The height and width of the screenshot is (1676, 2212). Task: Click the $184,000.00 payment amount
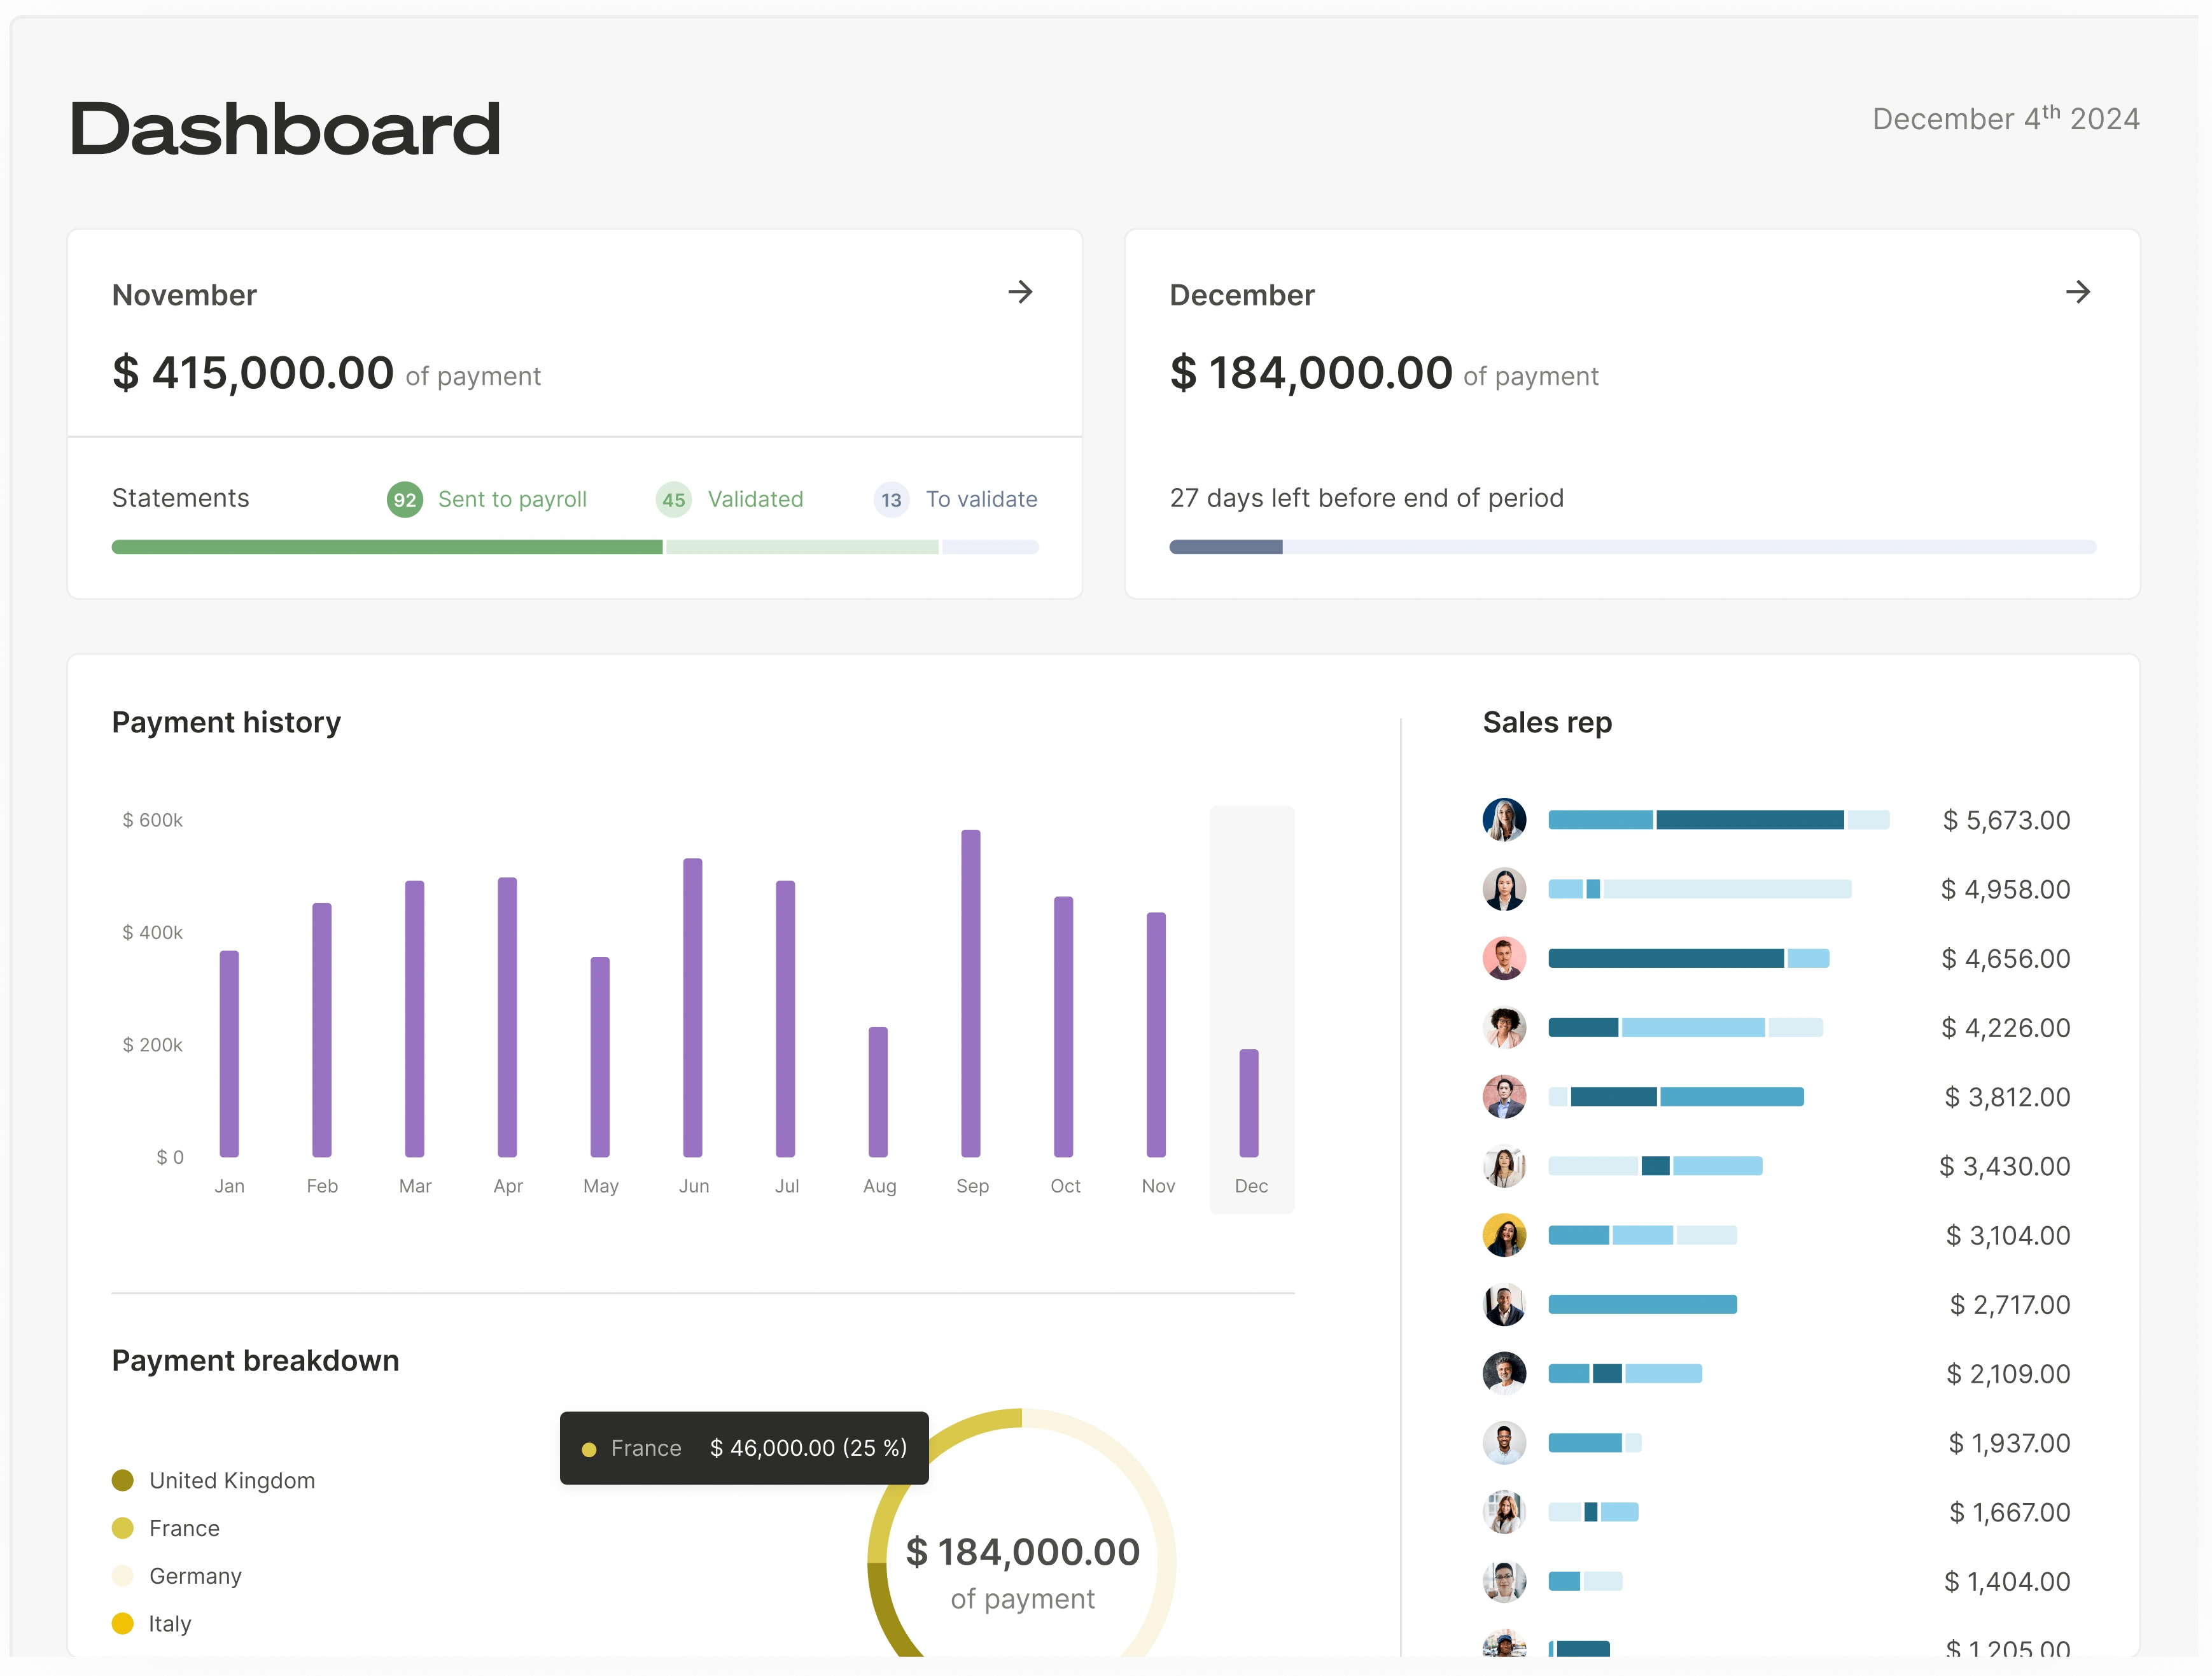pyautogui.click(x=1310, y=372)
